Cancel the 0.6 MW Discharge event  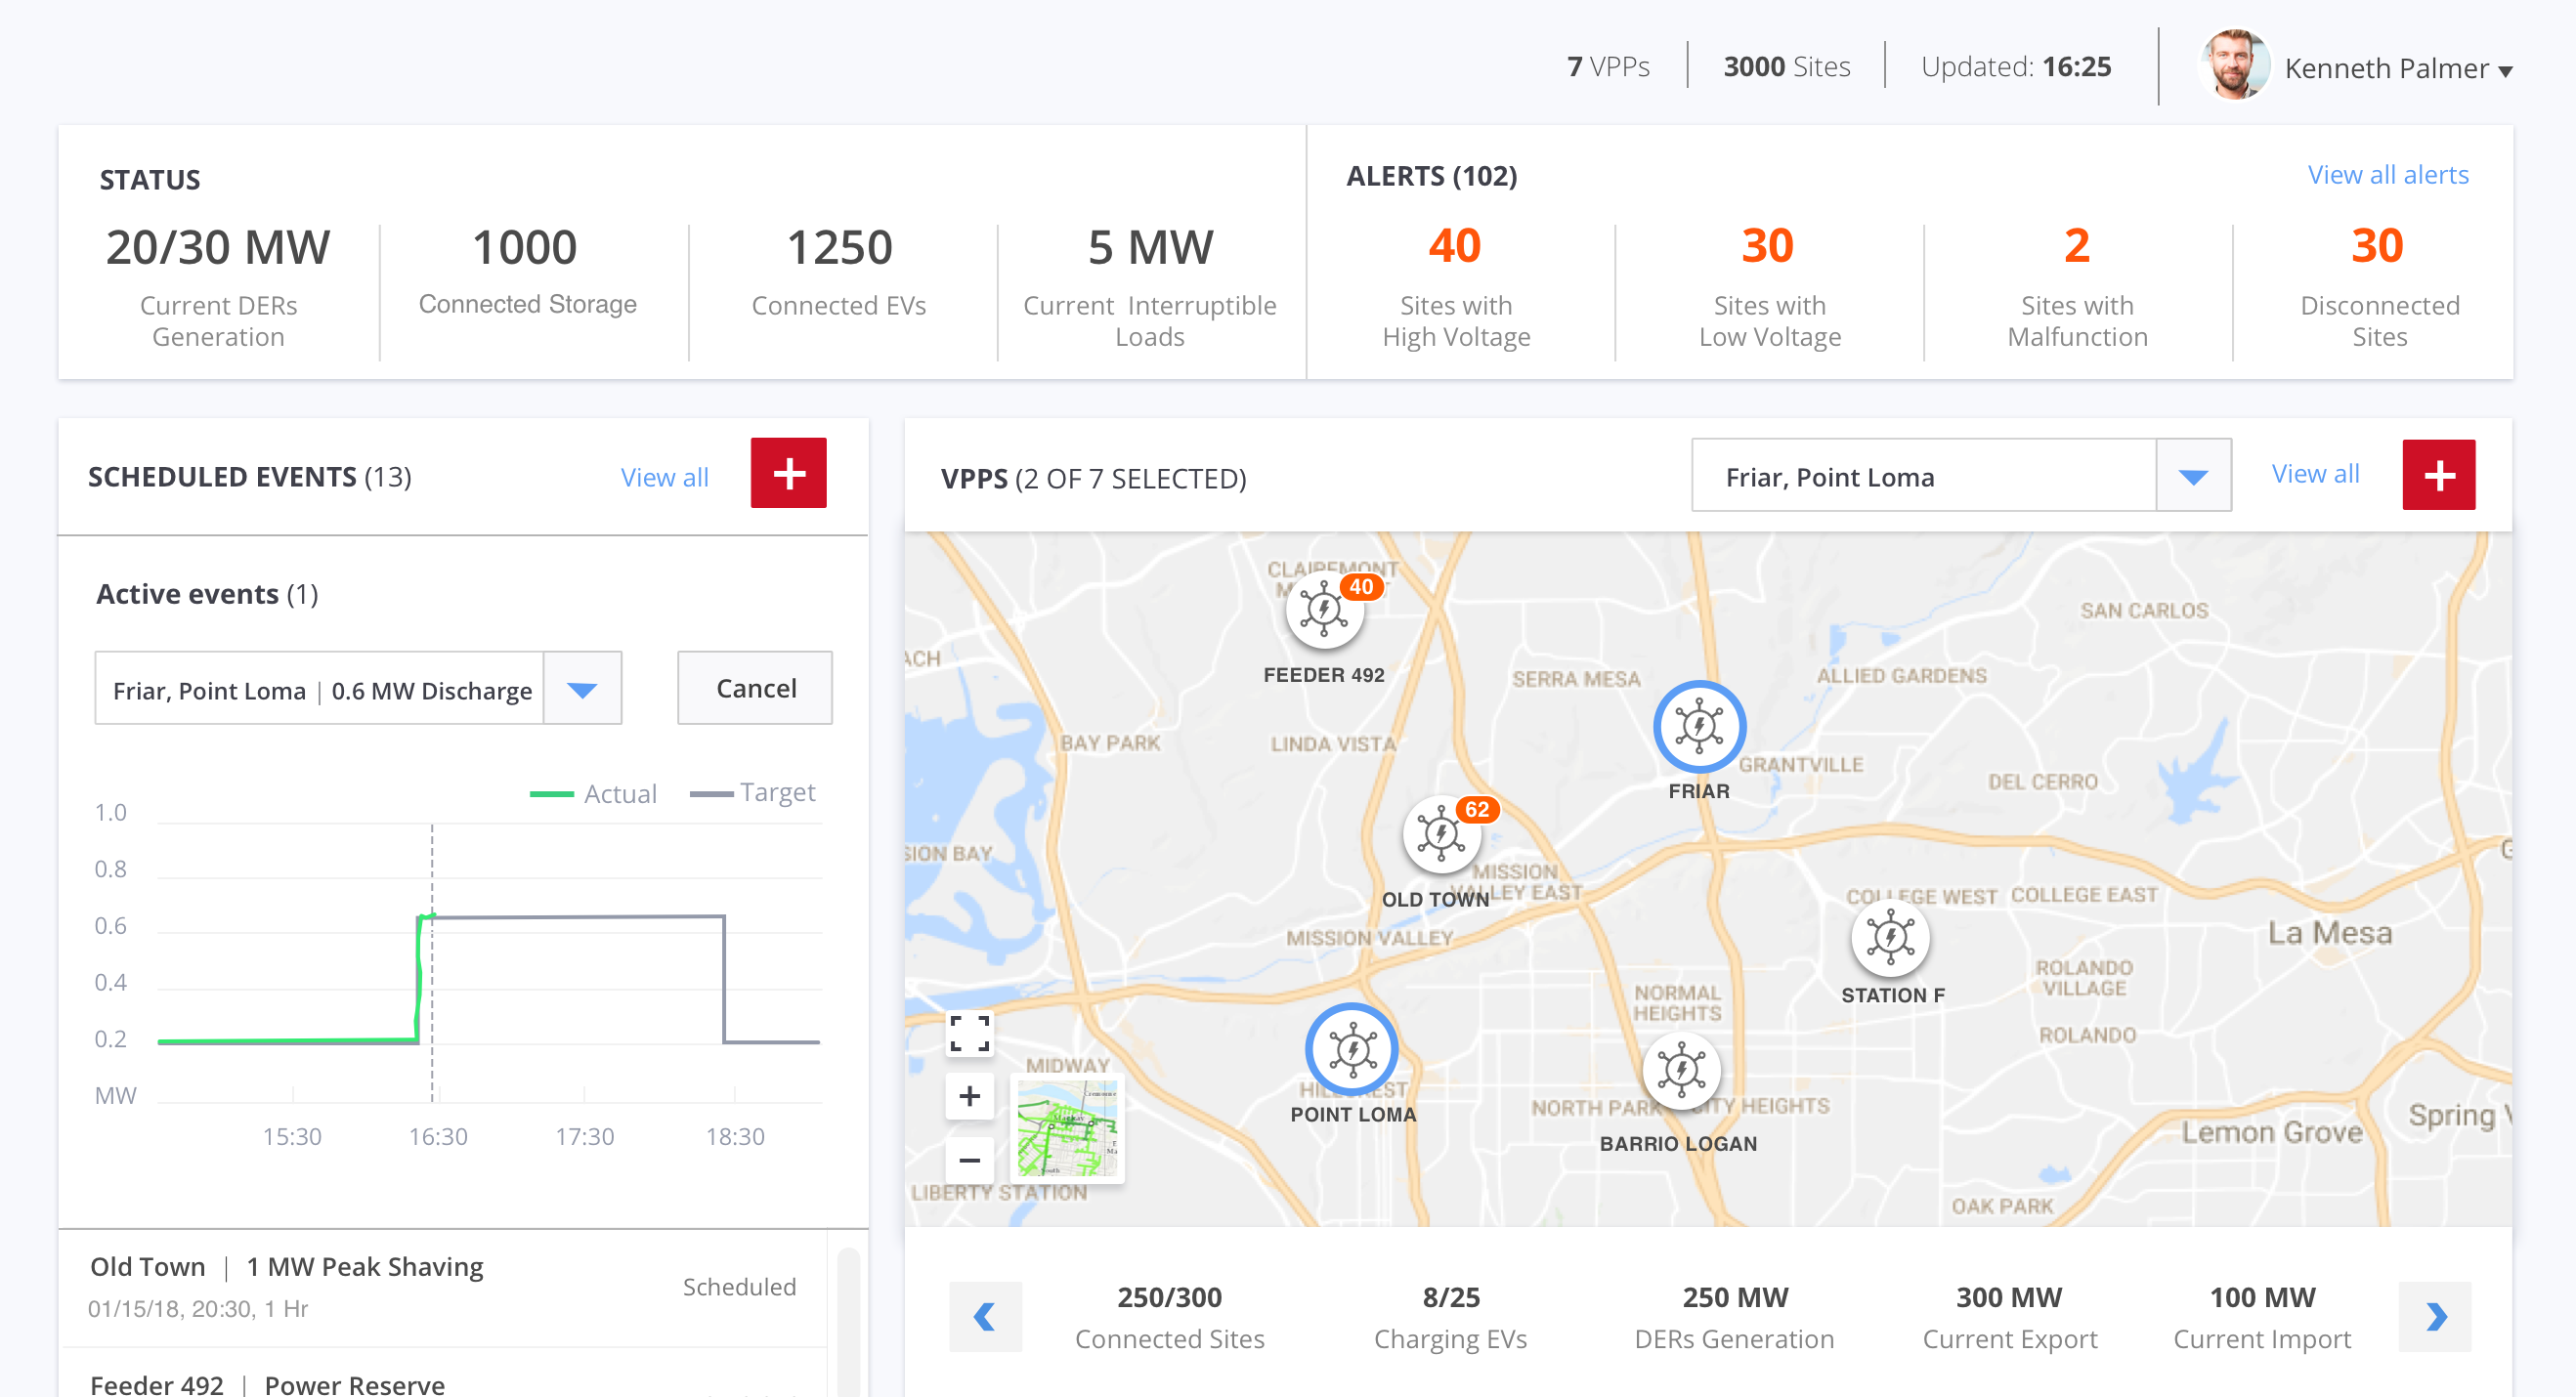coord(754,688)
